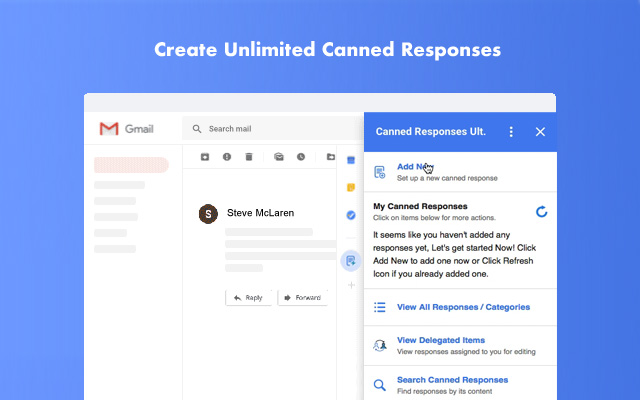The width and height of the screenshot is (640, 400).
Task: Click the sender name Steve McLaren
Action: [260, 213]
